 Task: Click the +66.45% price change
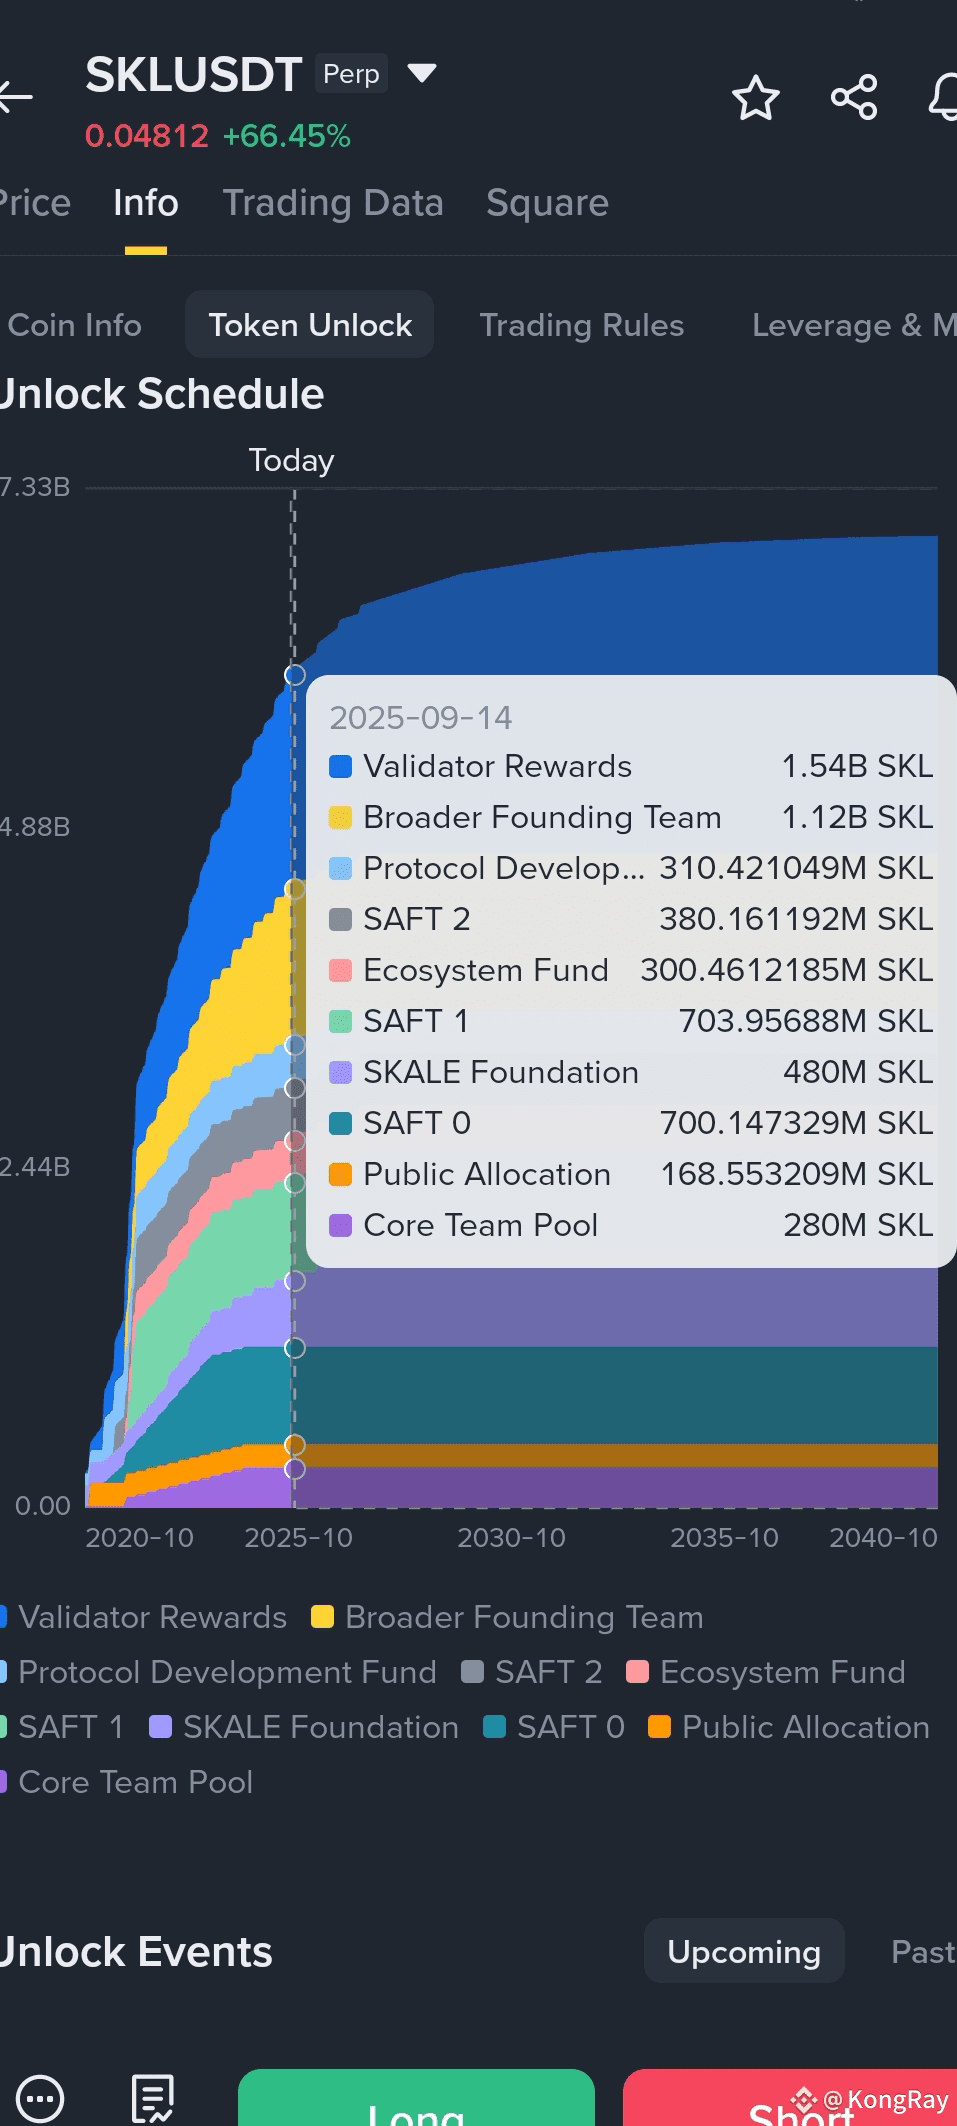coord(286,136)
